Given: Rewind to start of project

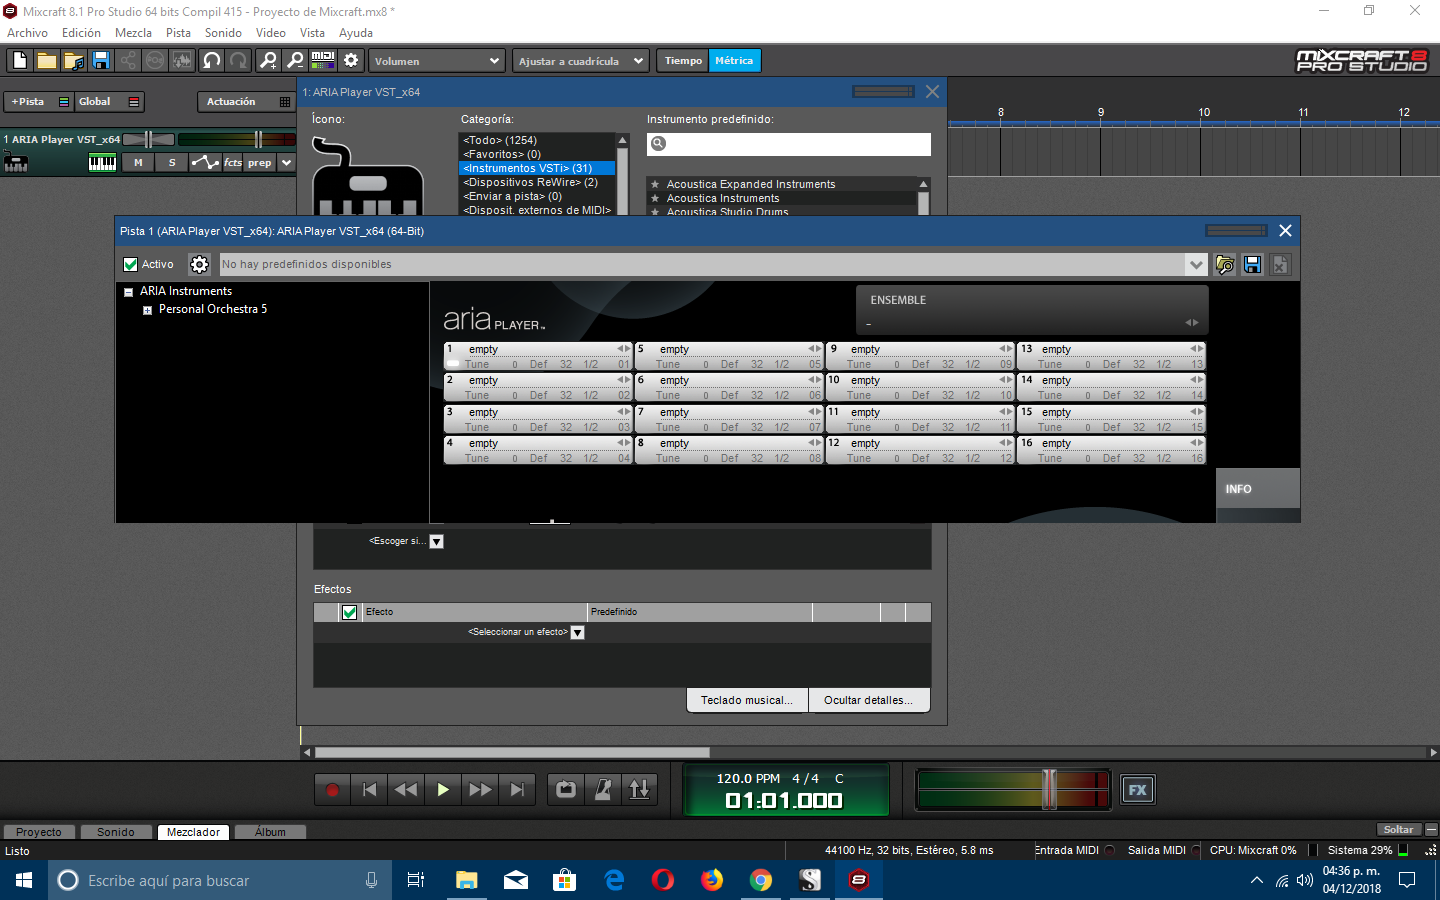Looking at the screenshot, I should 369,790.
